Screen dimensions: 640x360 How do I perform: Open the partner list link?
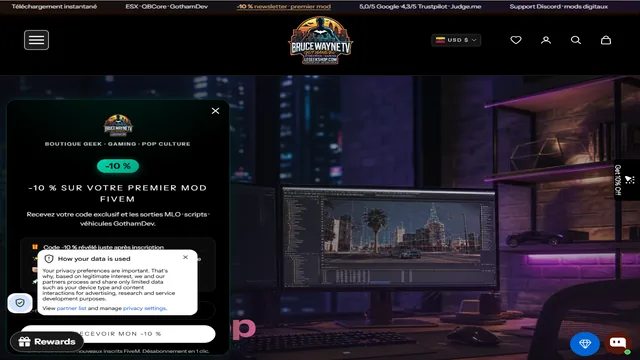click(x=71, y=308)
